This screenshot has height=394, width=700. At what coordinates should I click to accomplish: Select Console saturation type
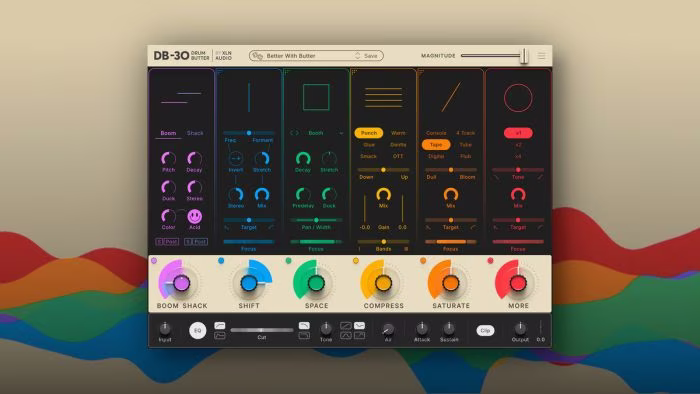click(436, 133)
